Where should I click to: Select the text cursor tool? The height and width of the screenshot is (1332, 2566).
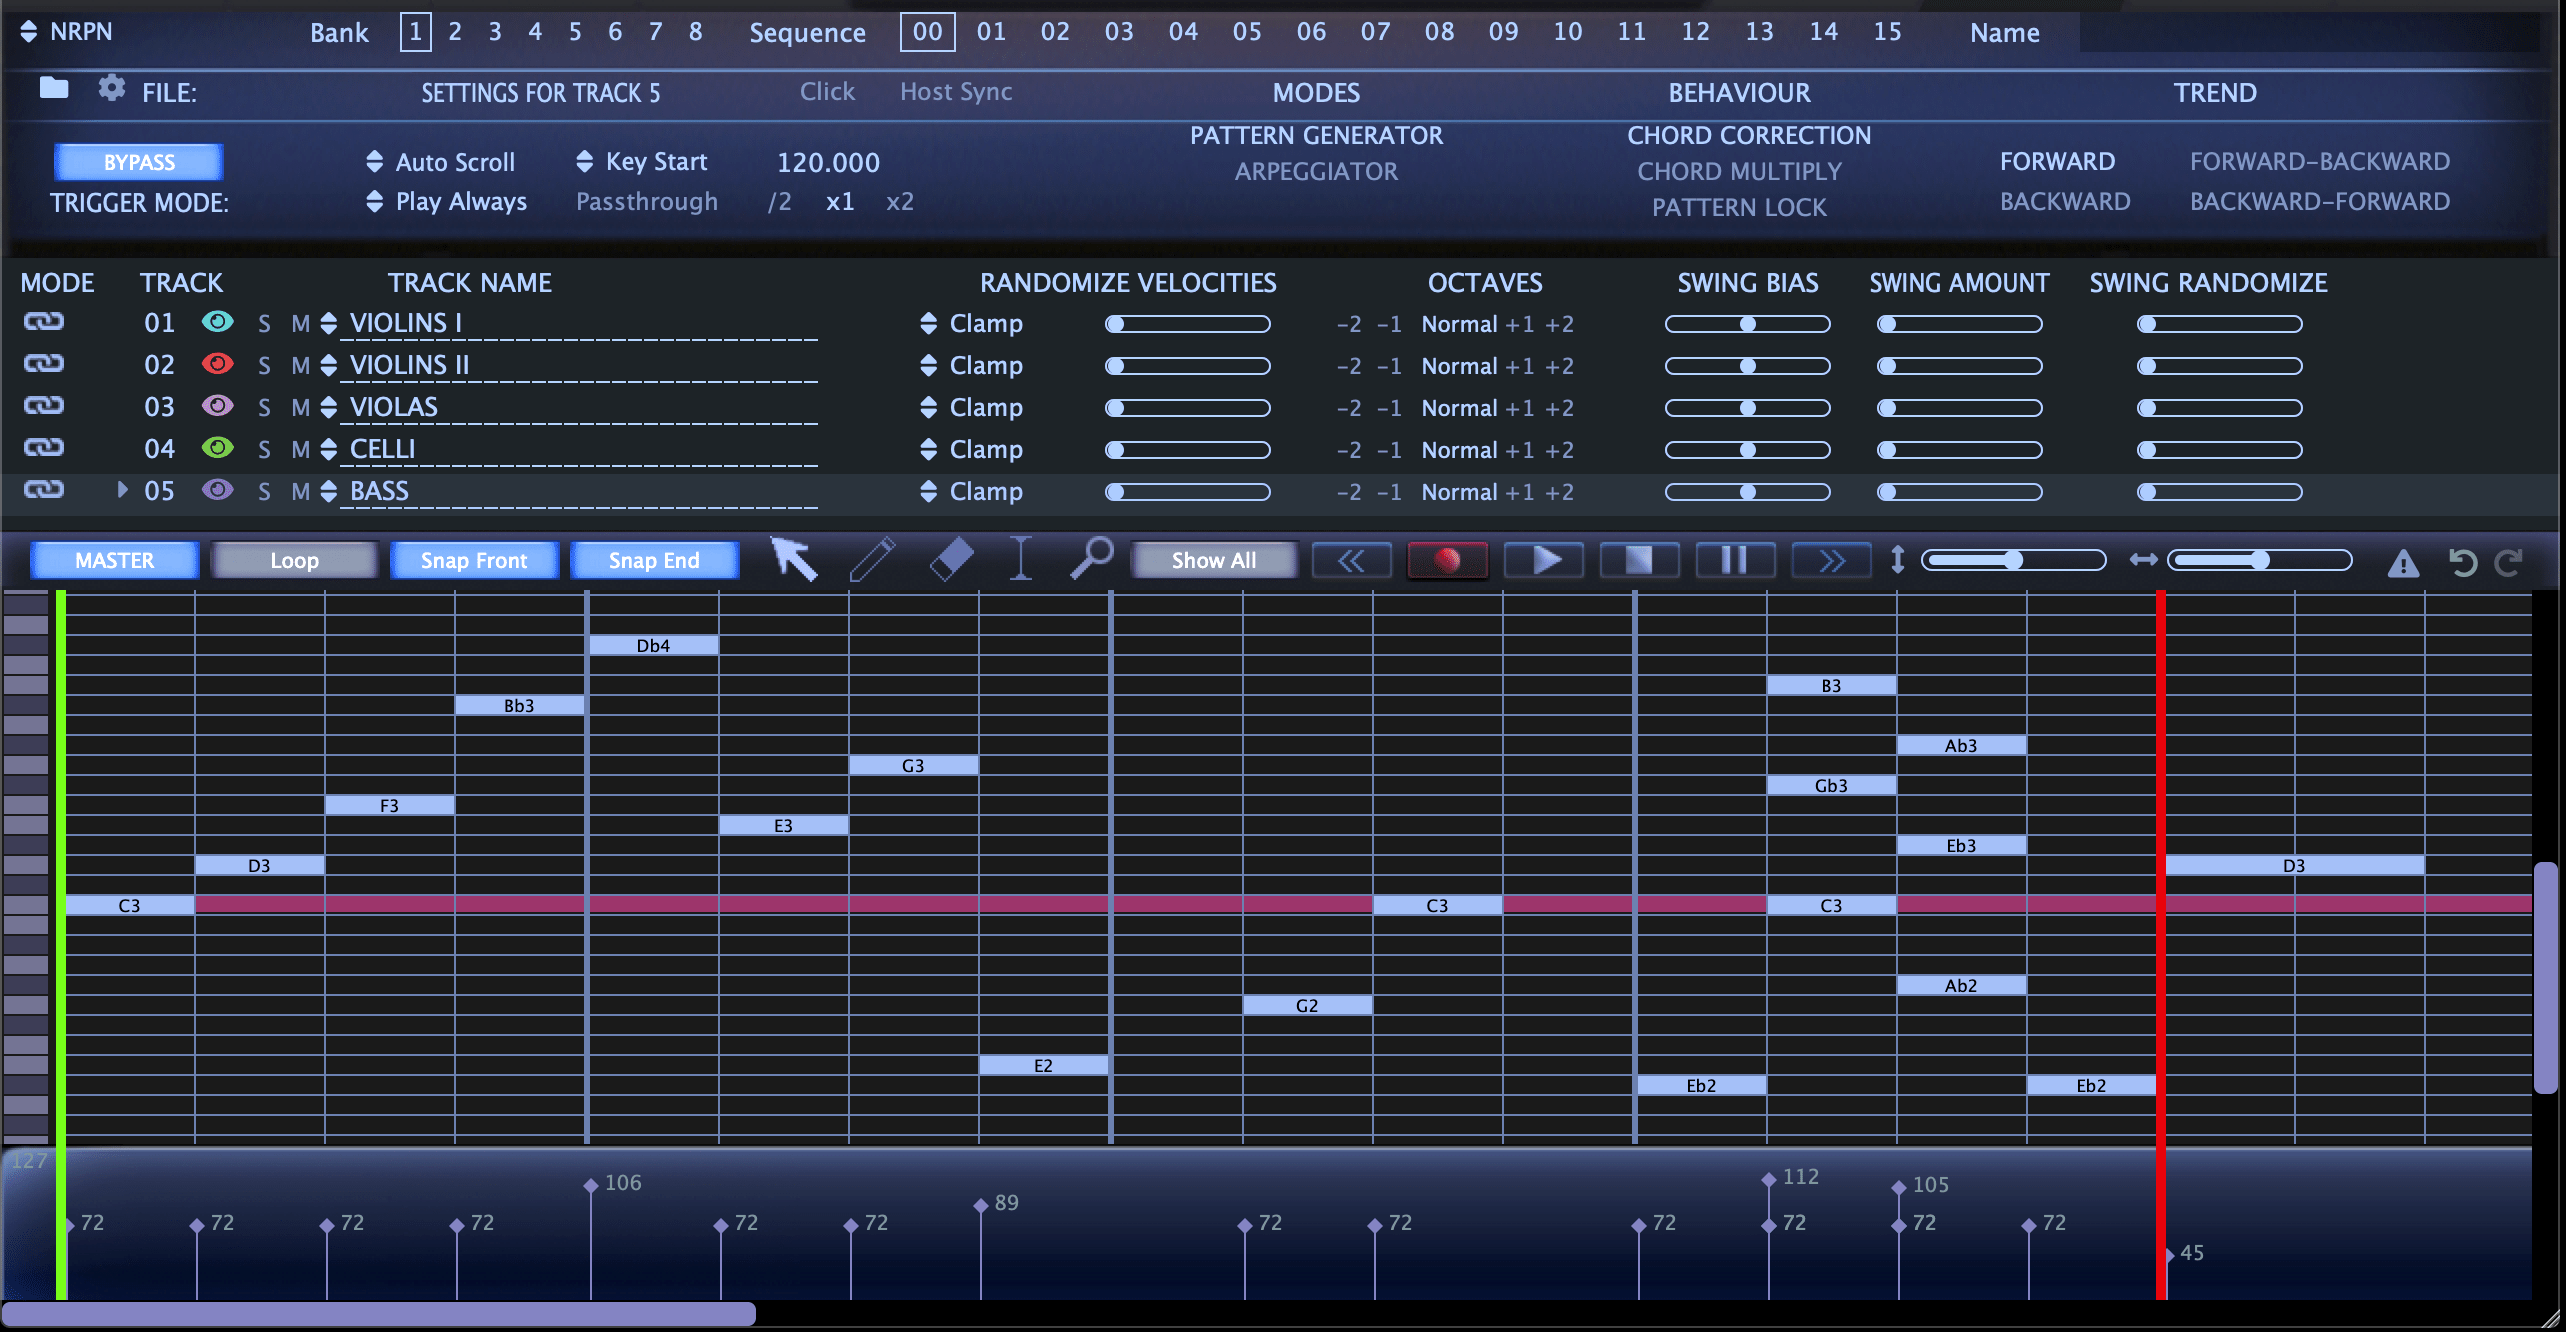click(1020, 559)
